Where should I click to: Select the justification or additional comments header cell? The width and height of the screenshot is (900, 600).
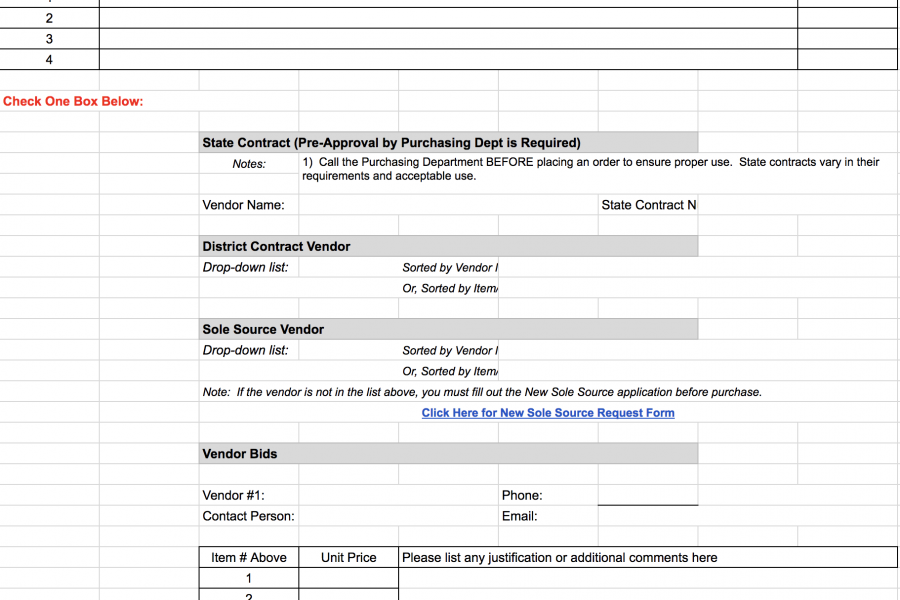(x=648, y=558)
